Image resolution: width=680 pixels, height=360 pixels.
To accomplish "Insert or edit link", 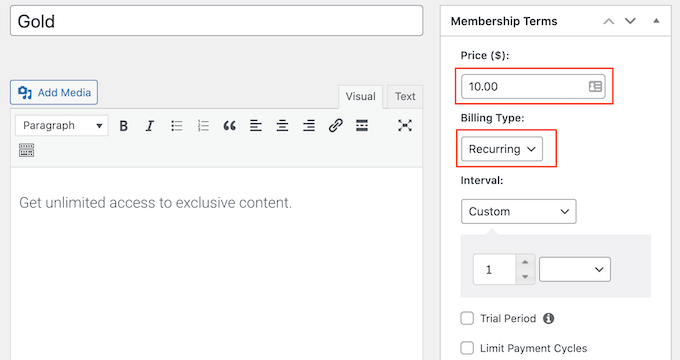I will (x=335, y=126).
